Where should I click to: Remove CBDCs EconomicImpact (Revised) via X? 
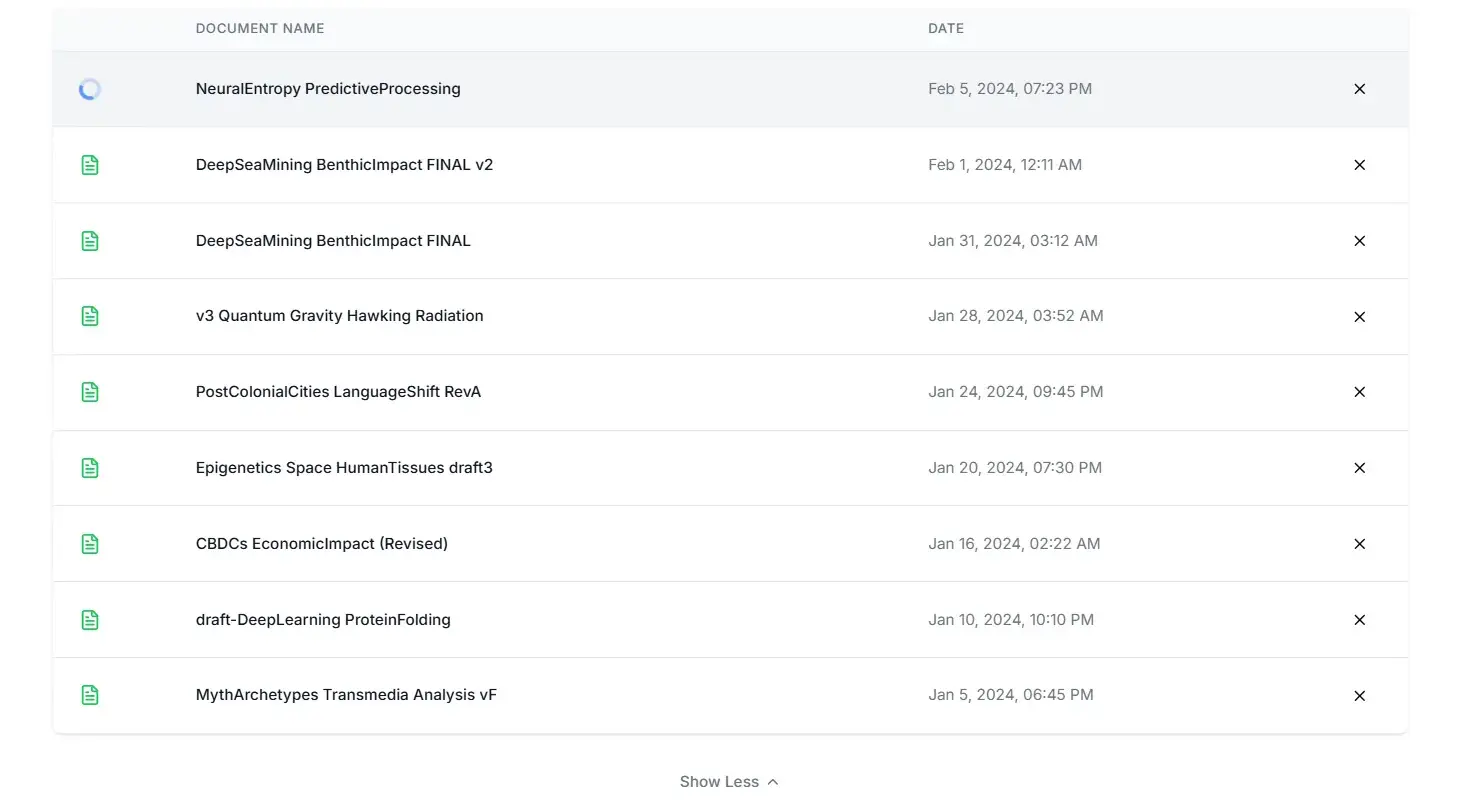tap(1359, 544)
